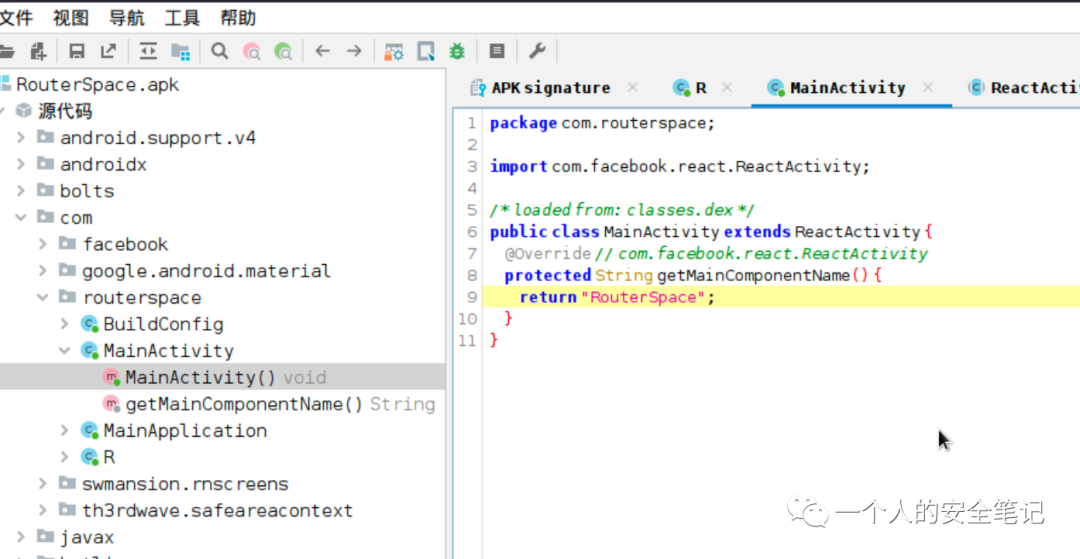Select the BuildConfig class
This screenshot has width=1080, height=559.
(163, 324)
